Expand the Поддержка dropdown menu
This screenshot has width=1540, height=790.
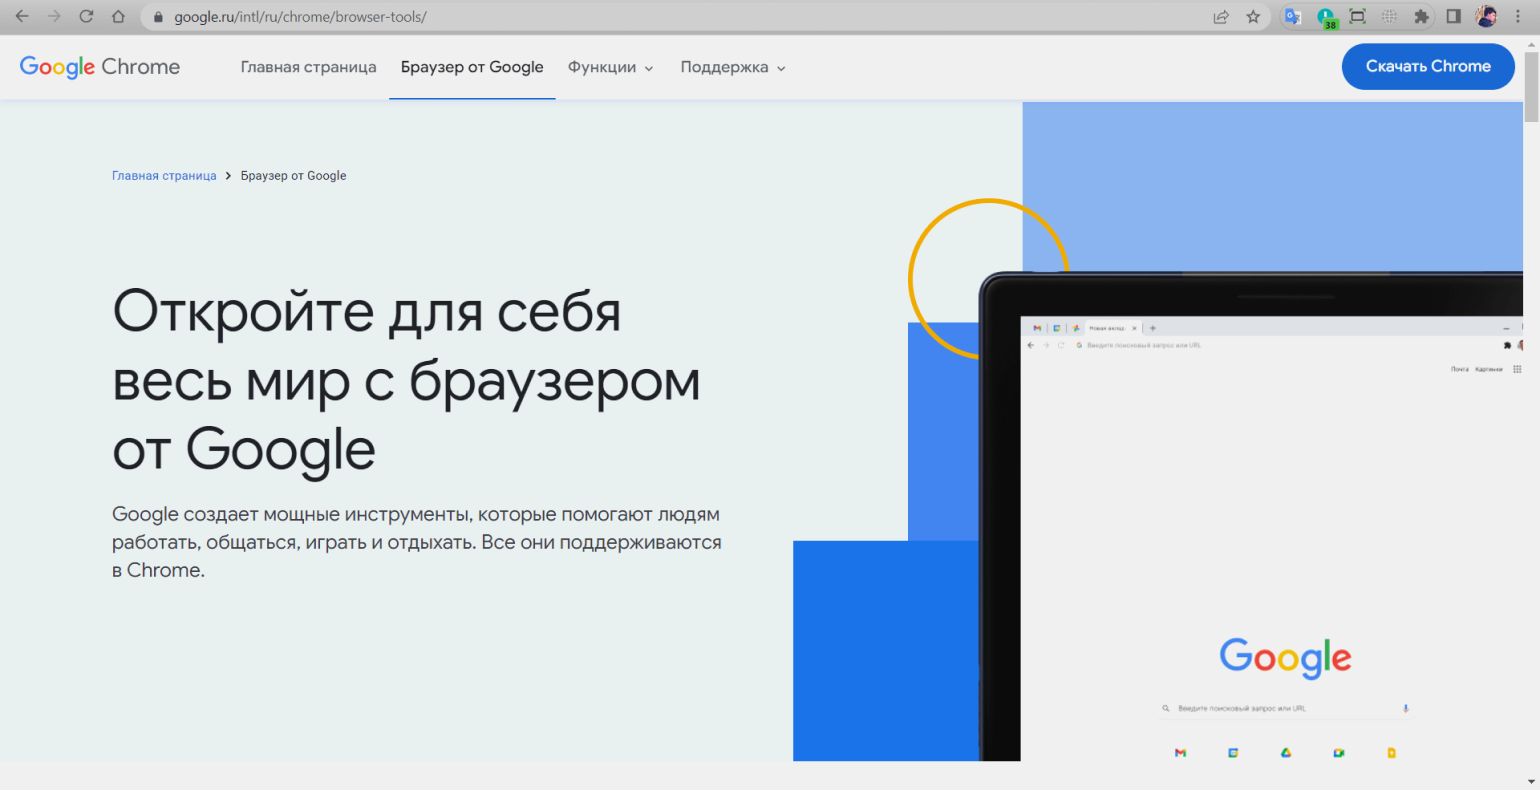tap(733, 67)
